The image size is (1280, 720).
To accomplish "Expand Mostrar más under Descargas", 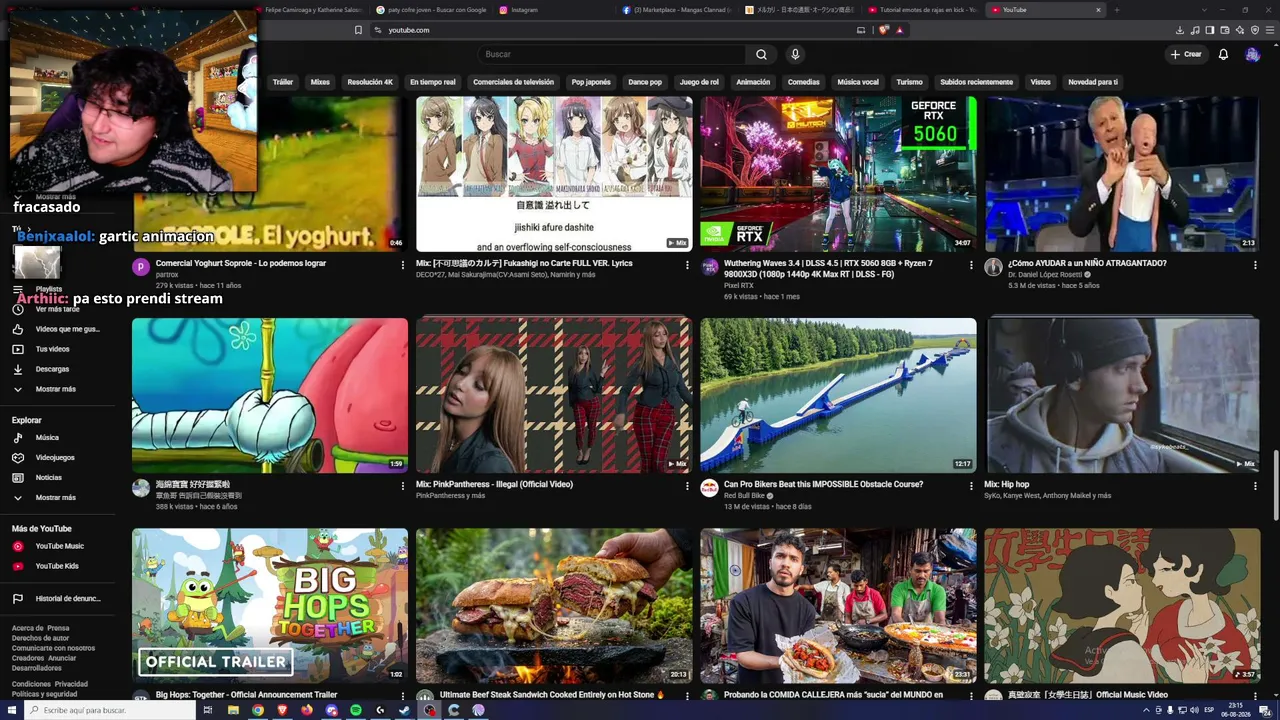I will [56, 389].
